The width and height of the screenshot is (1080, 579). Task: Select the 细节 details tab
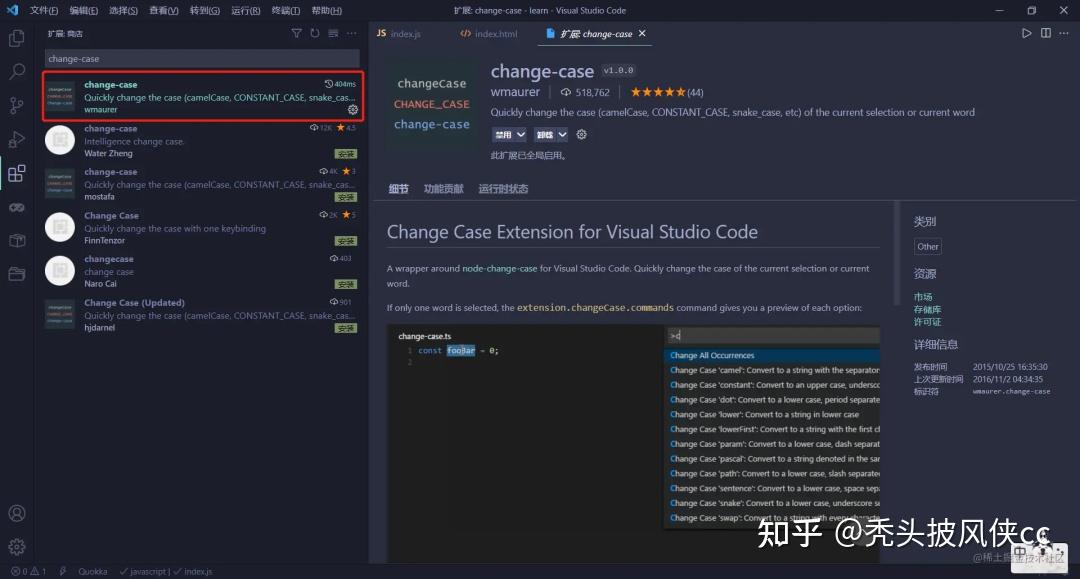(x=398, y=189)
